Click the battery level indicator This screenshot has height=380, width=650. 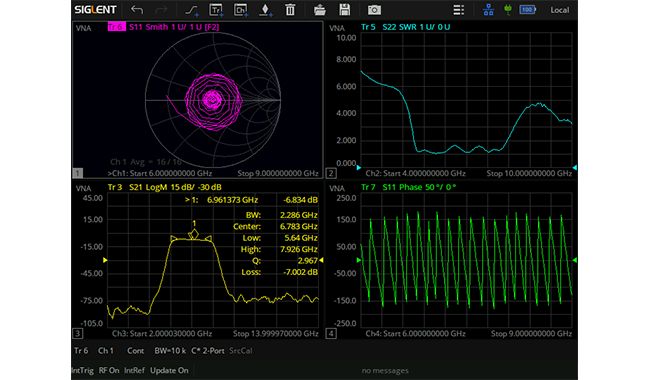pos(527,10)
